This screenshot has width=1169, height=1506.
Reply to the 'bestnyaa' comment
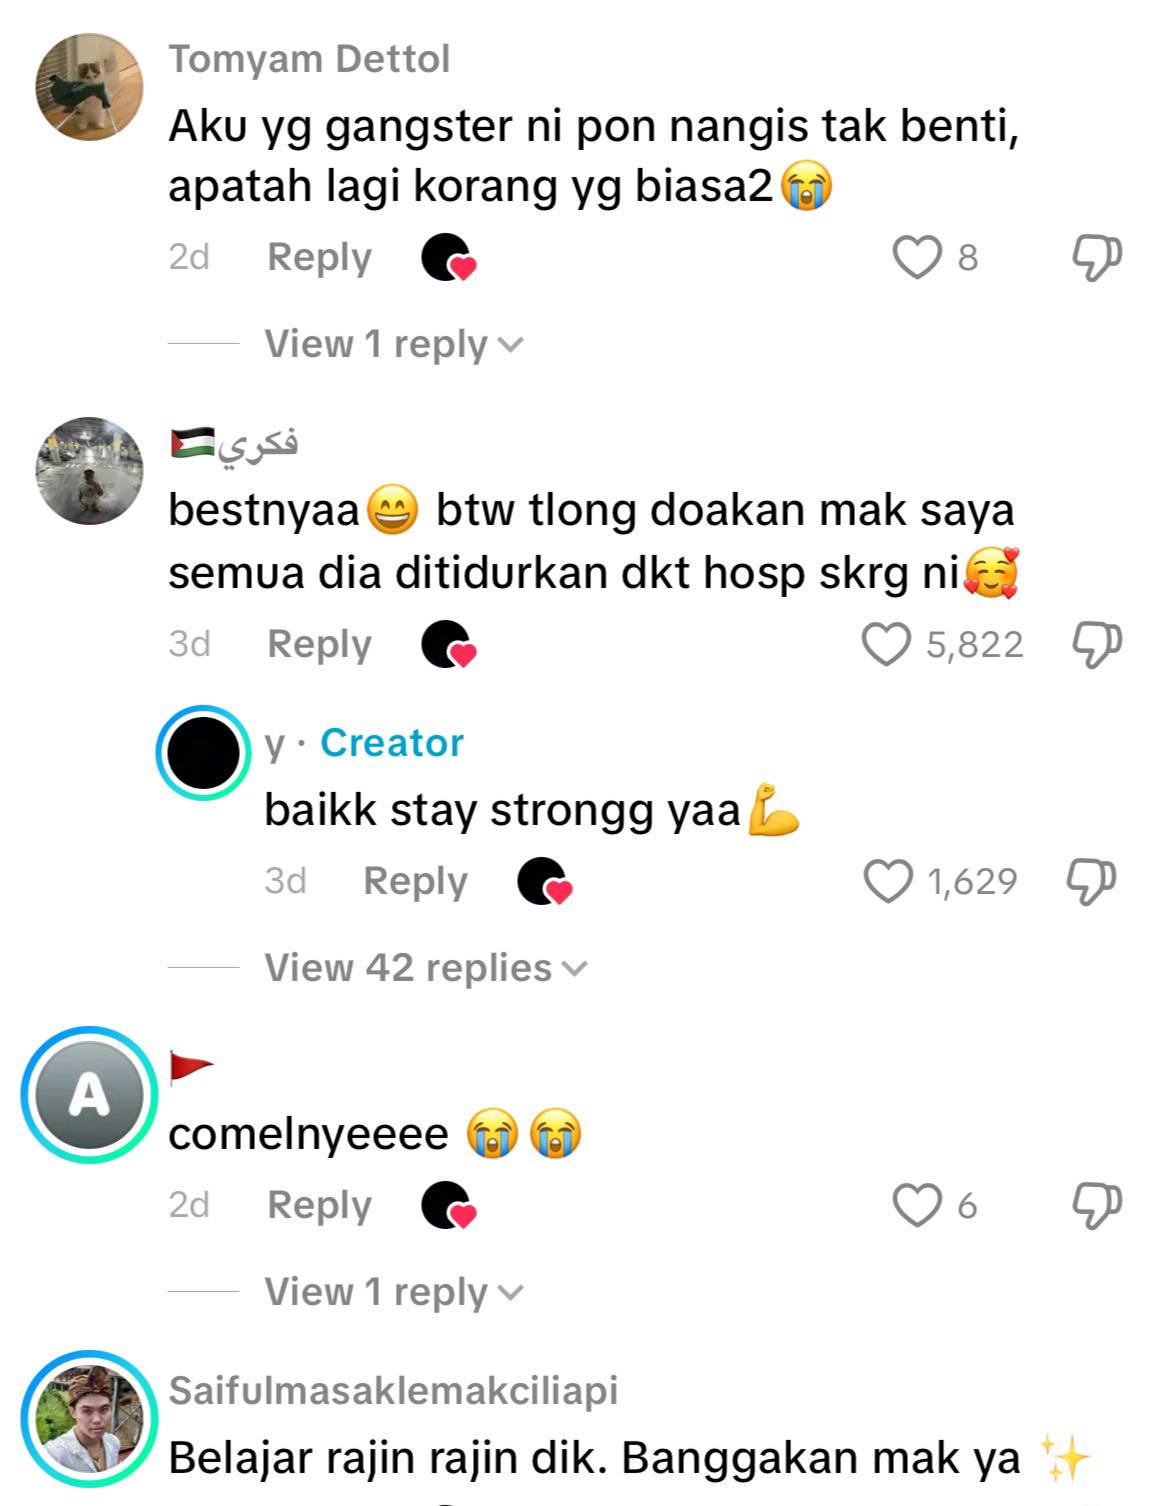tap(319, 645)
